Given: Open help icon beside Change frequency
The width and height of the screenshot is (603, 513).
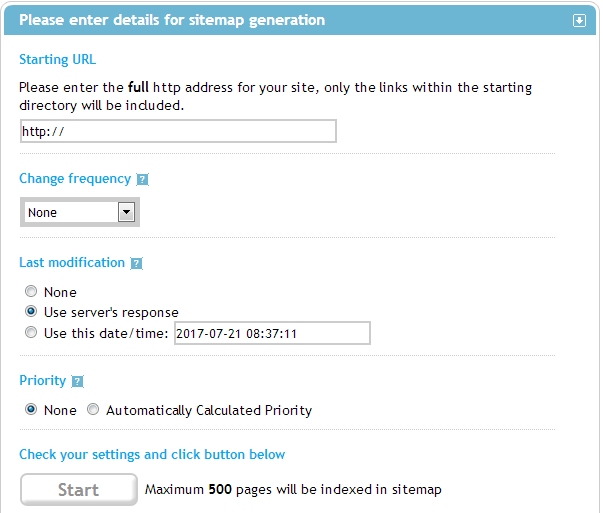Looking at the screenshot, I should [x=142, y=180].
